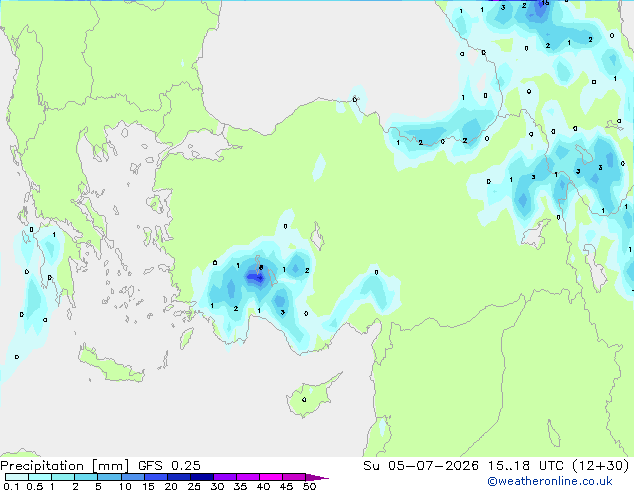Click the 1–2 mm legend color swatch
The width and height of the screenshot is (634, 490).
pyautogui.click(x=63, y=477)
